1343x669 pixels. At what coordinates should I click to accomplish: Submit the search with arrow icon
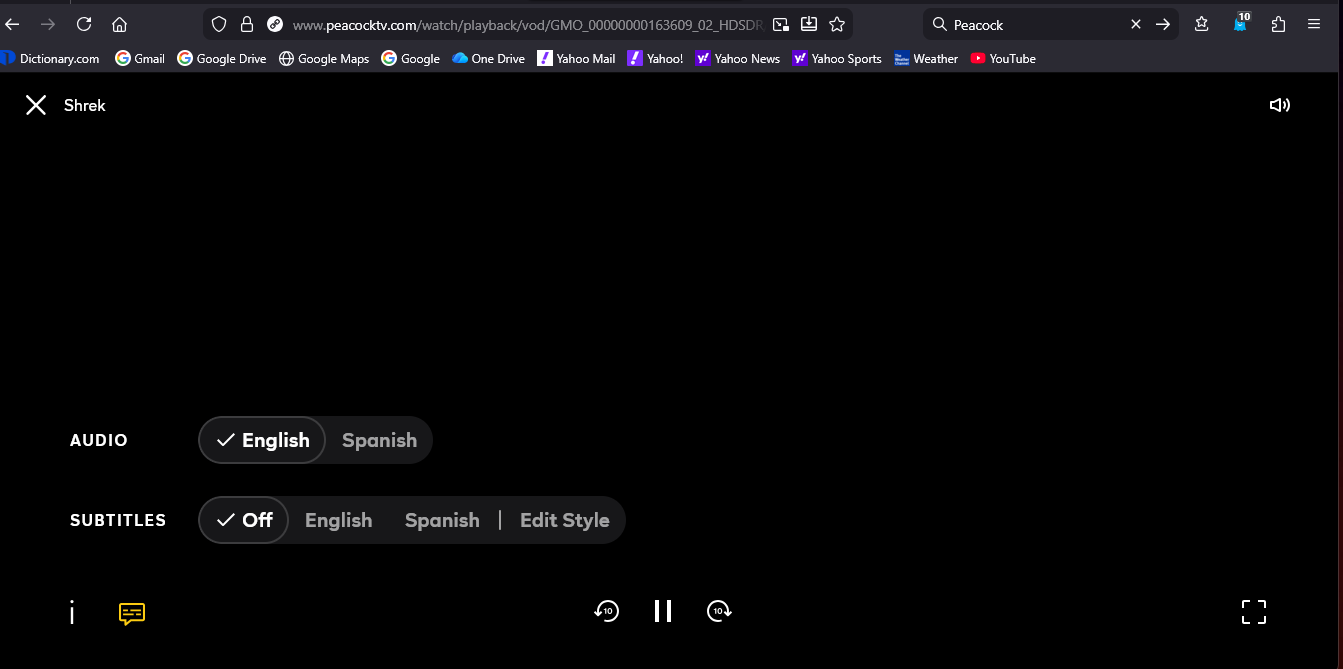click(1163, 24)
